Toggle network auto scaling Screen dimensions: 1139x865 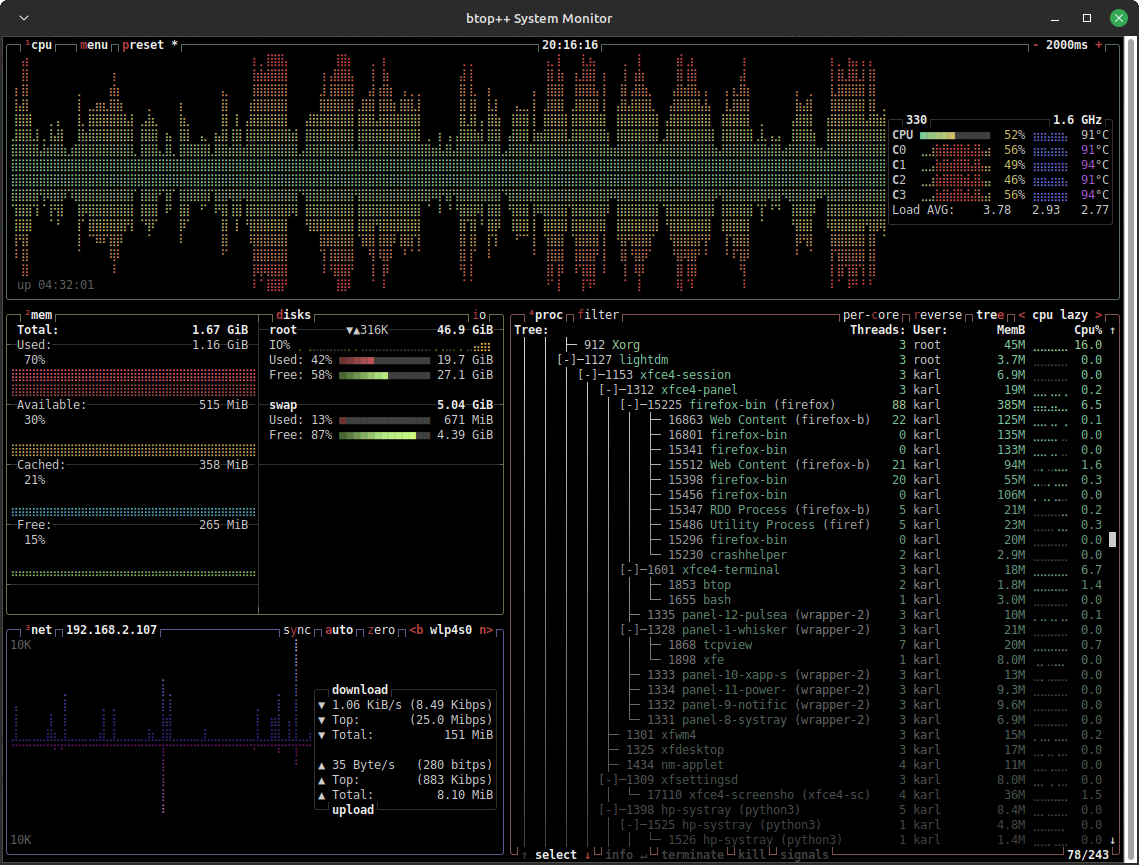click(339, 630)
